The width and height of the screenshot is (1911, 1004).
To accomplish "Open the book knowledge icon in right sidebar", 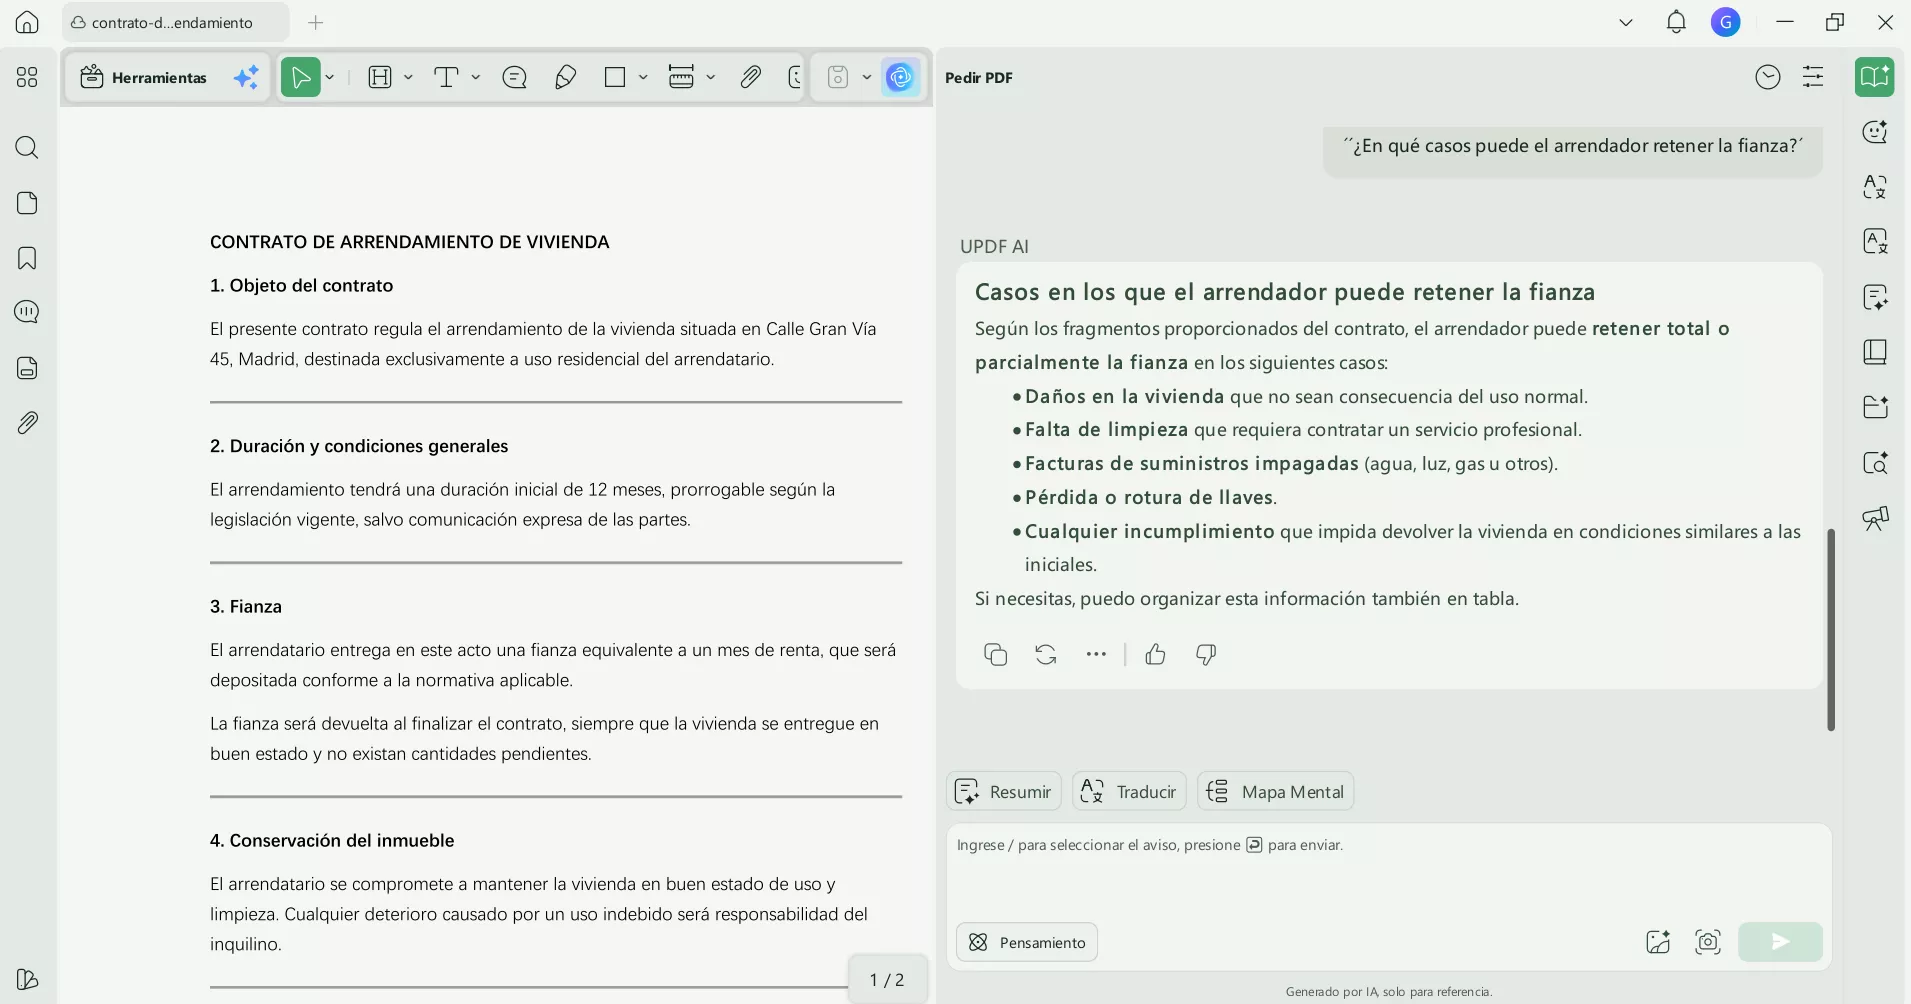I will click(1875, 352).
